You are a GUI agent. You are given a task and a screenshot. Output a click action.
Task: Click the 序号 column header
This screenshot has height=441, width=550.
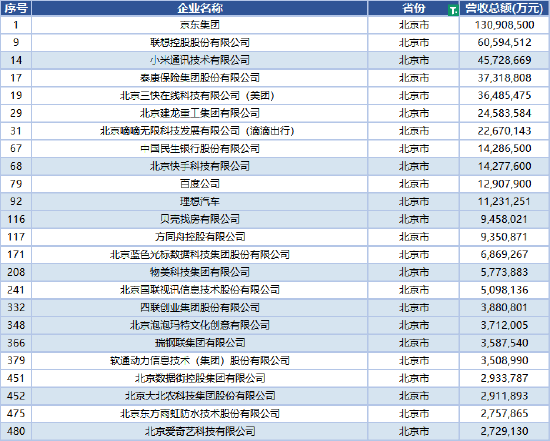click(x=16, y=8)
